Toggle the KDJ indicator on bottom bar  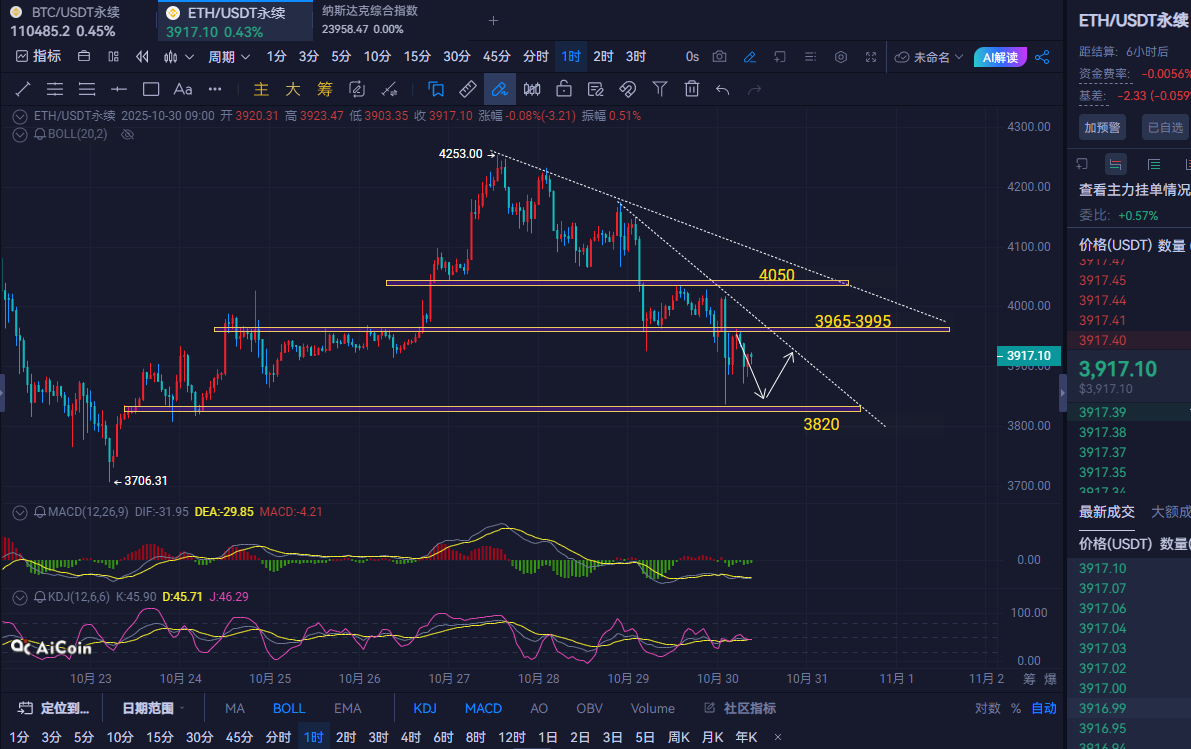(x=425, y=708)
